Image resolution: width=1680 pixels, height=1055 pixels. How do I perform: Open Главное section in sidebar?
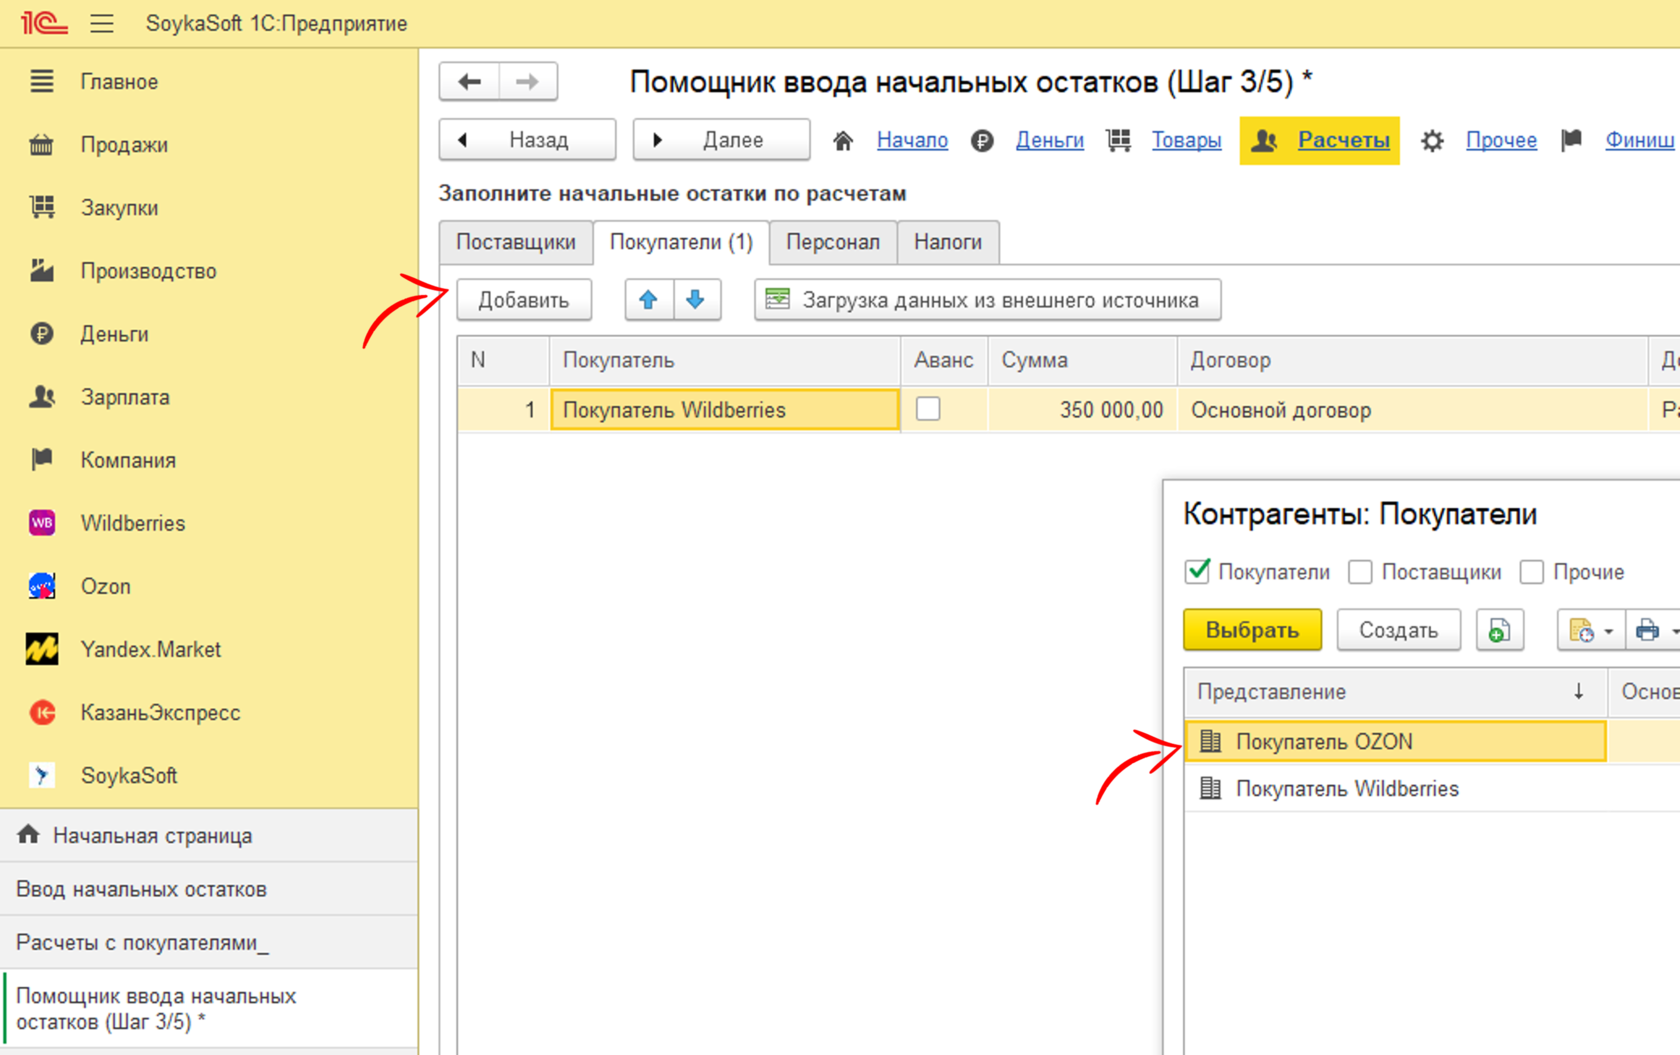(x=119, y=82)
